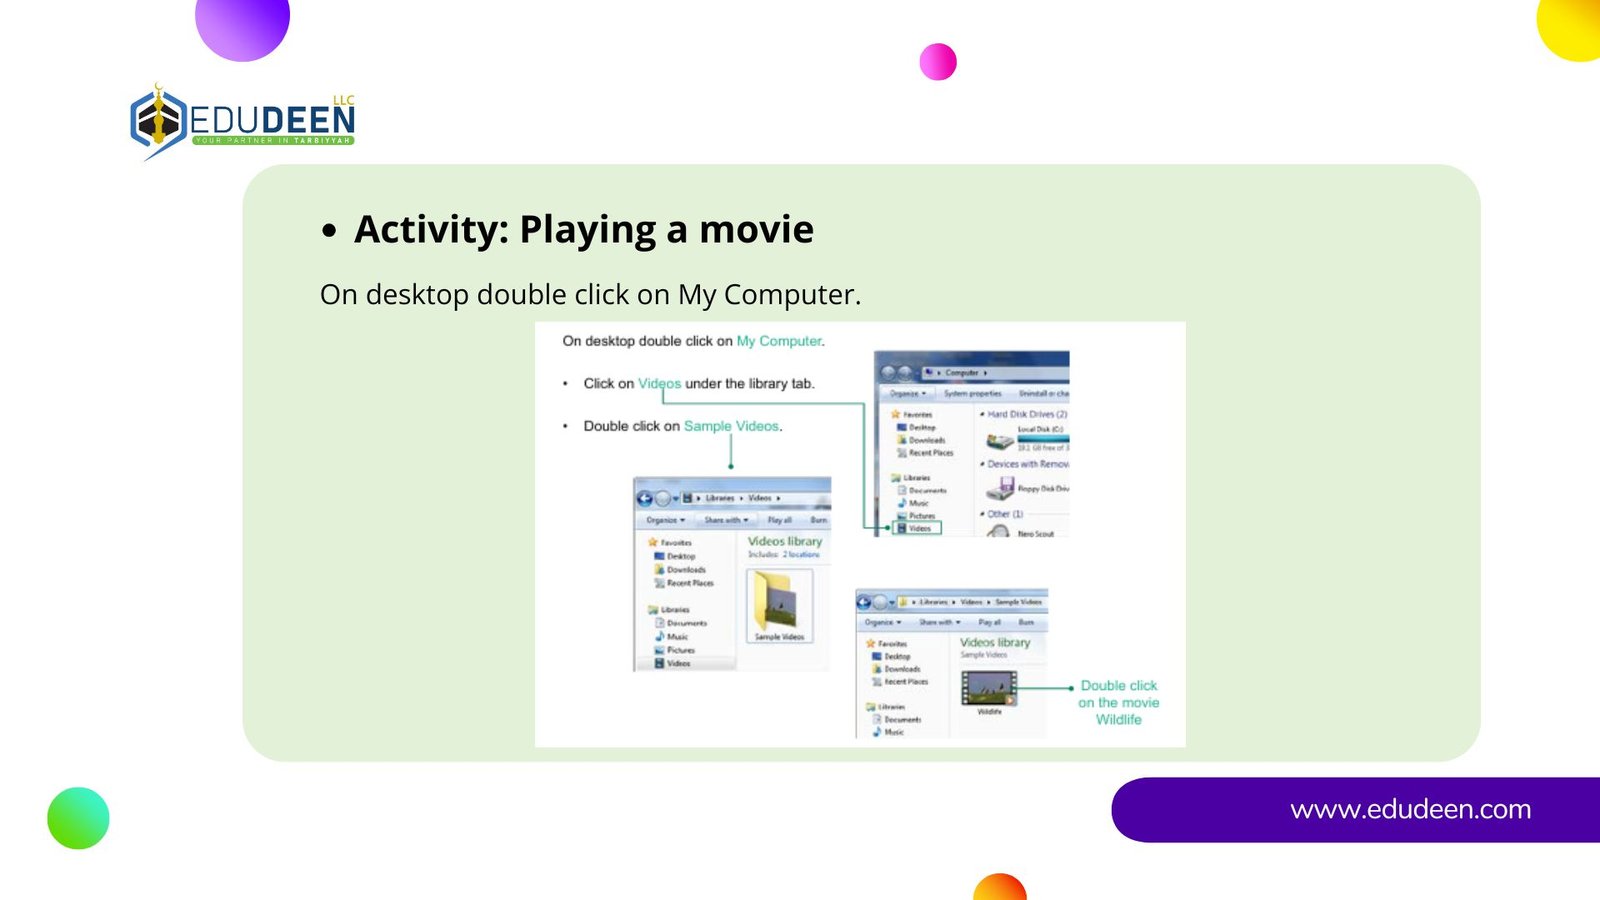Click Back arrow in the Libraries > Videos window
The image size is (1600, 900).
click(645, 498)
